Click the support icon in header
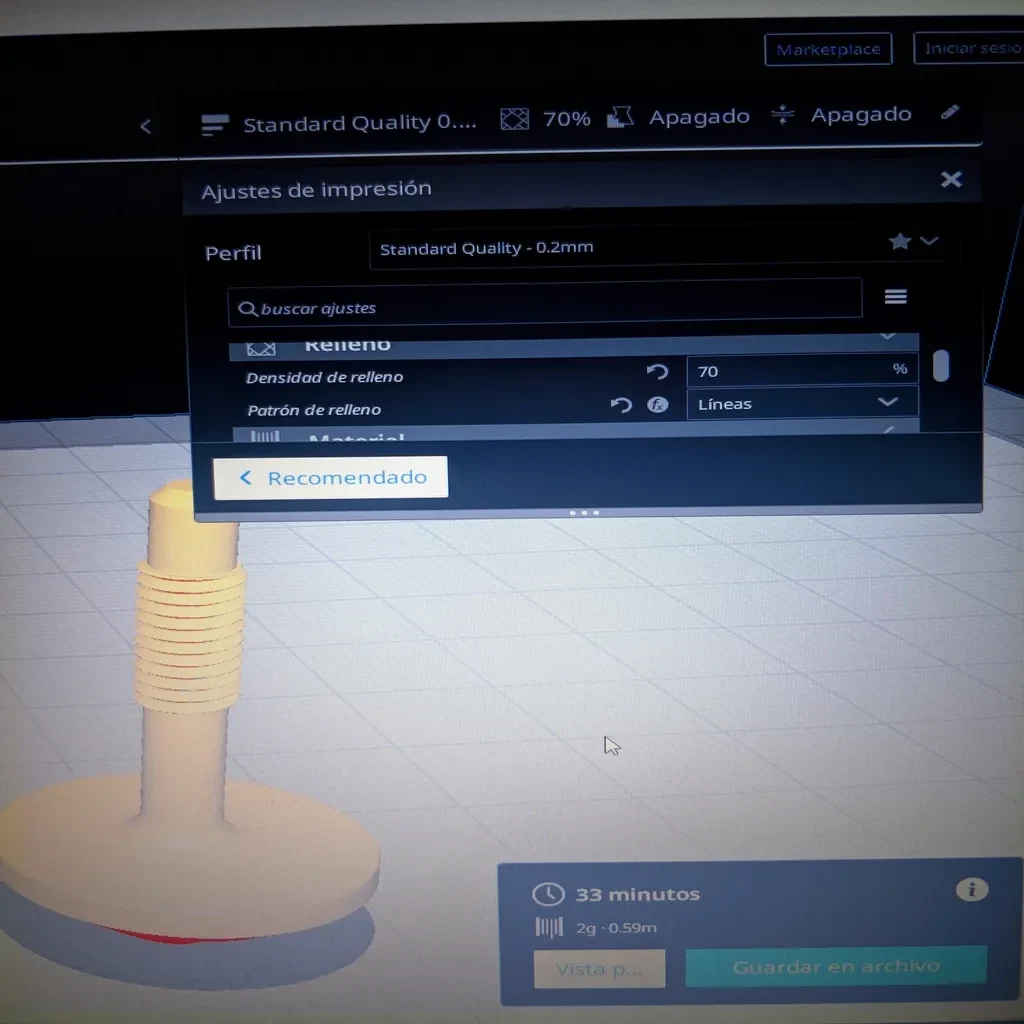This screenshot has width=1024, height=1024. (620, 118)
